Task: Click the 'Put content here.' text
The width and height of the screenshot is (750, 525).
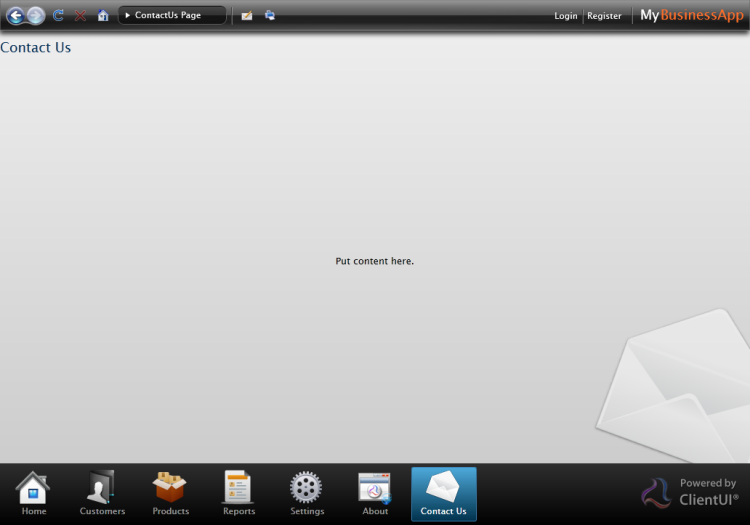Action: coord(375,261)
